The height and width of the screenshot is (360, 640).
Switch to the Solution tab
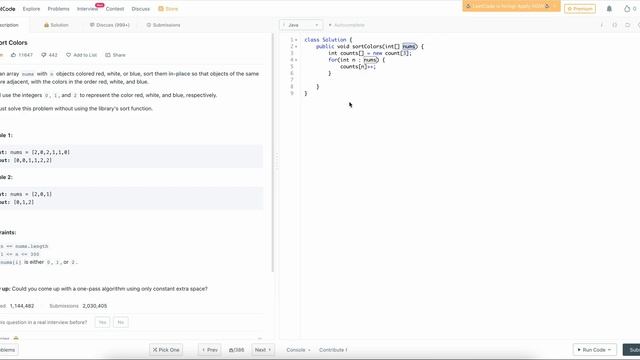(x=56, y=25)
